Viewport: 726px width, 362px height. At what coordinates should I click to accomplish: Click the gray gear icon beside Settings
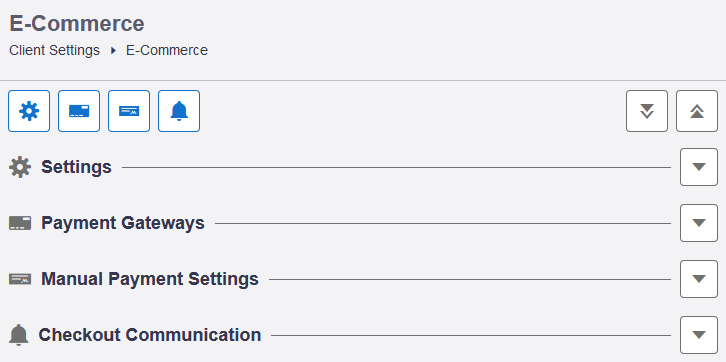(20, 167)
